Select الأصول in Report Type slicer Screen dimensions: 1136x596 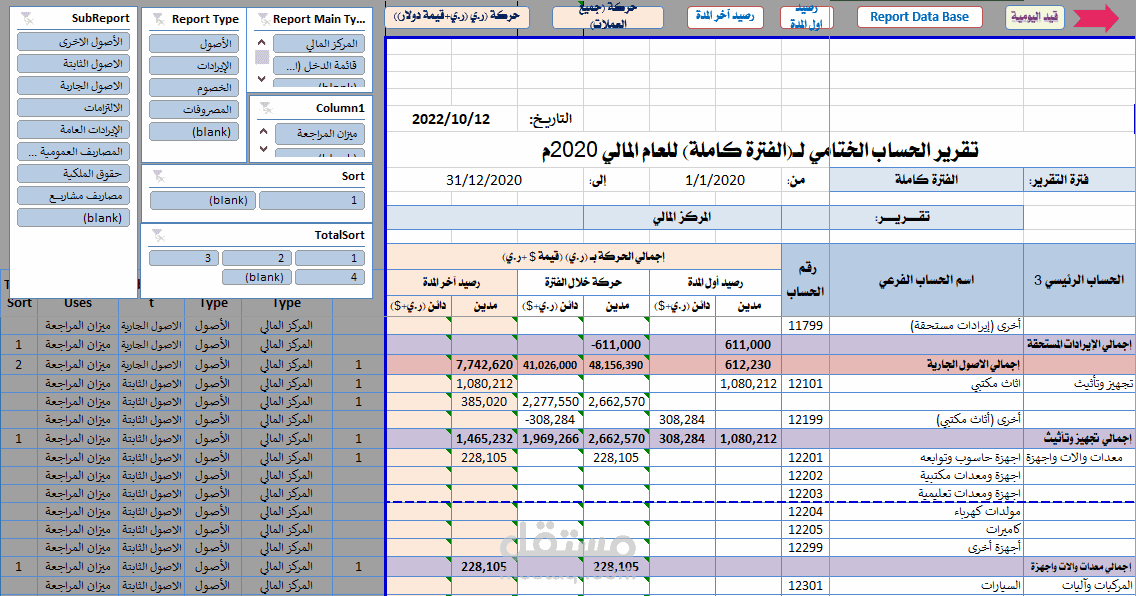coord(194,43)
